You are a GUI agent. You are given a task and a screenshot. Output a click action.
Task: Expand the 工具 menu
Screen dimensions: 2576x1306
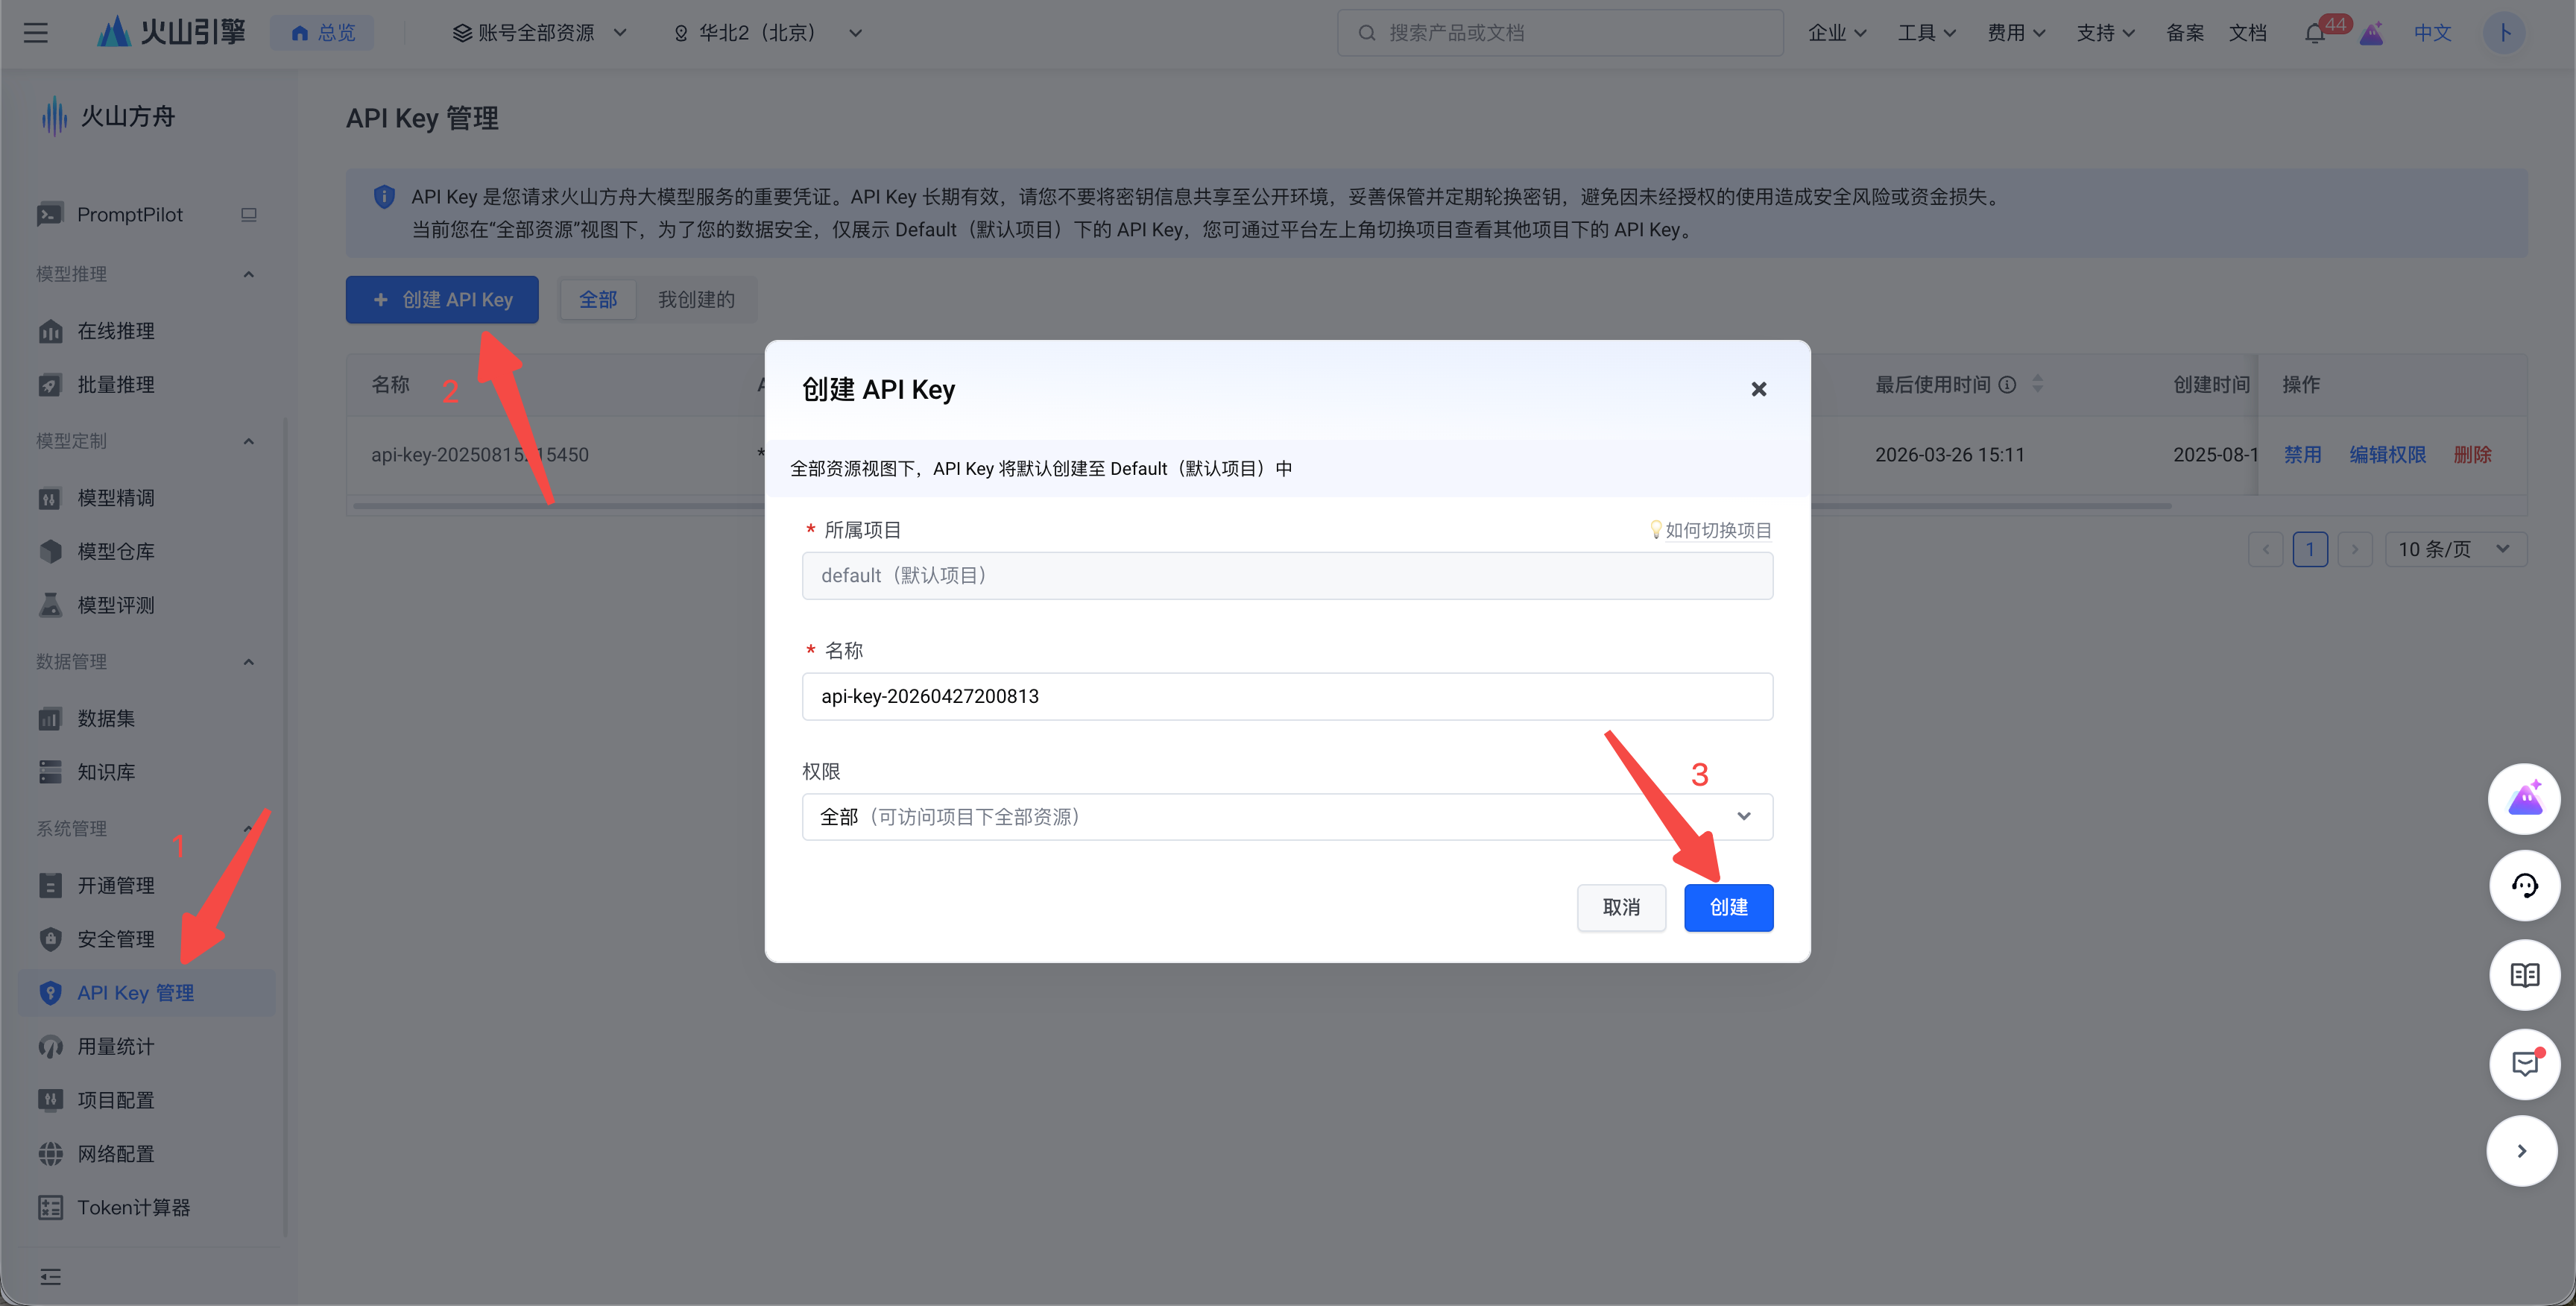point(1927,33)
